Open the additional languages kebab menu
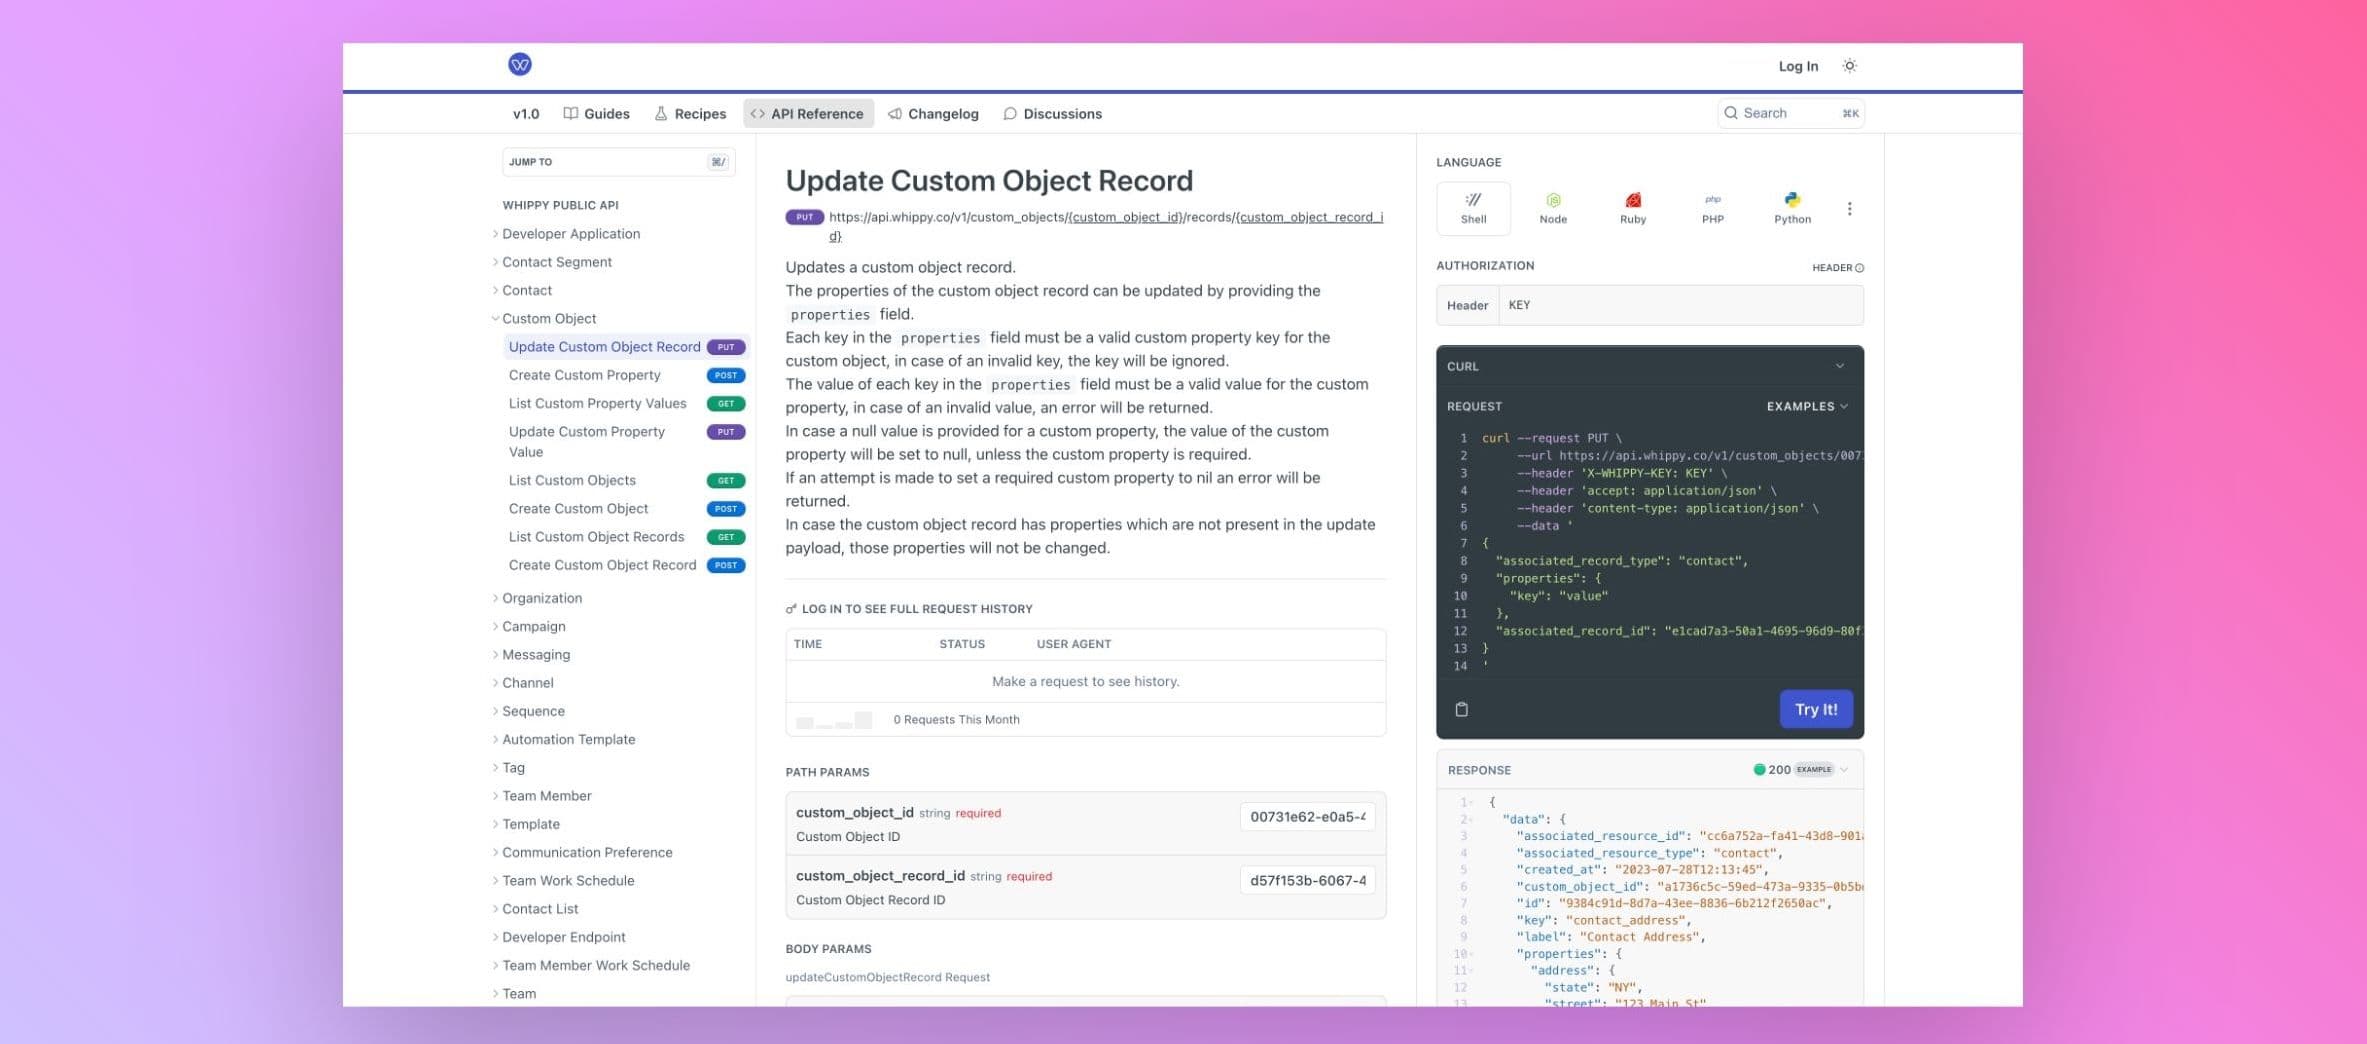Screen dimensions: 2367x1044 [x=1849, y=208]
